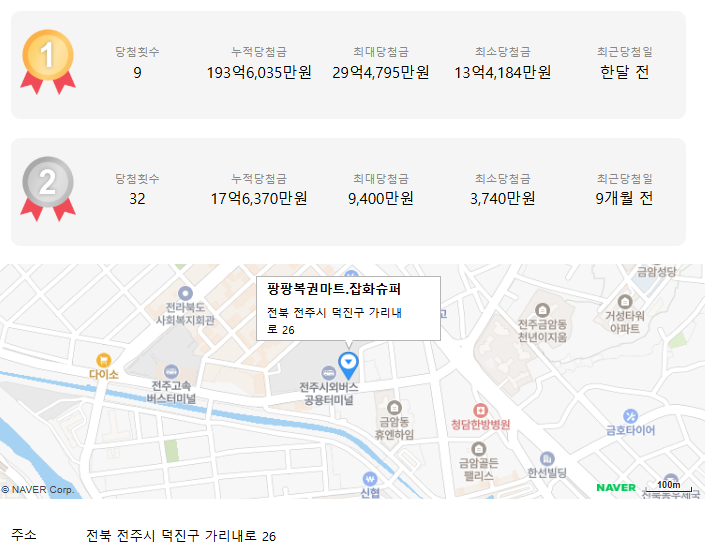Viewport: 712px width, 553px height.
Task: Click the 전주시외버스공용터미널 bus icon
Action: pos(328,373)
